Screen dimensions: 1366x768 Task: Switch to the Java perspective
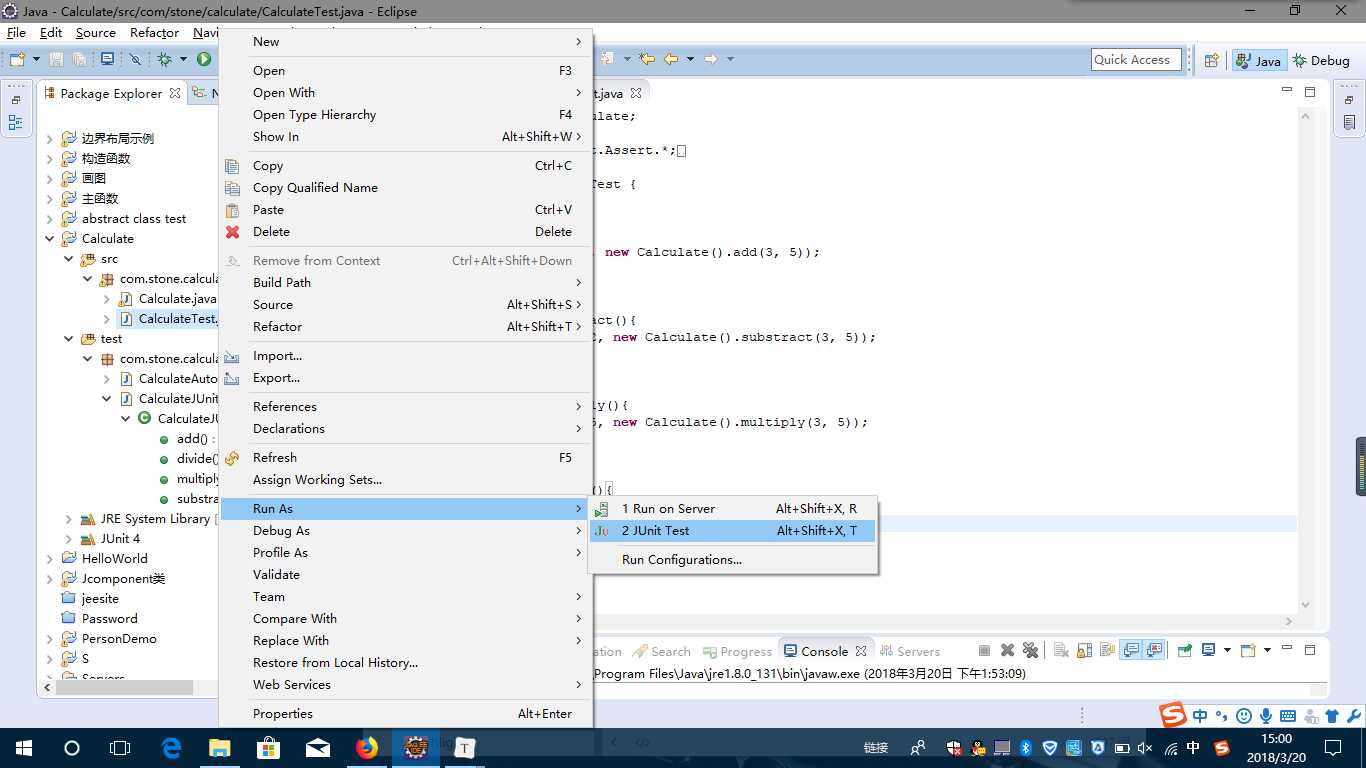(1258, 60)
